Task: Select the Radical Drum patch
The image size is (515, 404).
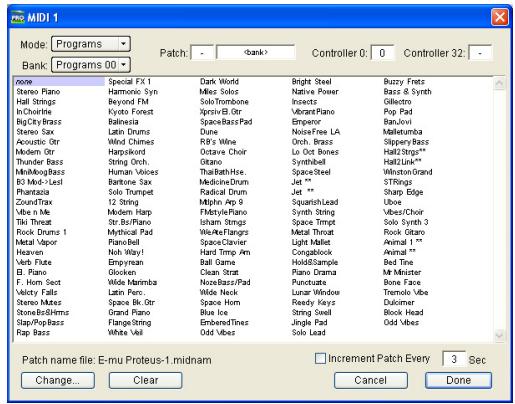Action: [x=223, y=192]
